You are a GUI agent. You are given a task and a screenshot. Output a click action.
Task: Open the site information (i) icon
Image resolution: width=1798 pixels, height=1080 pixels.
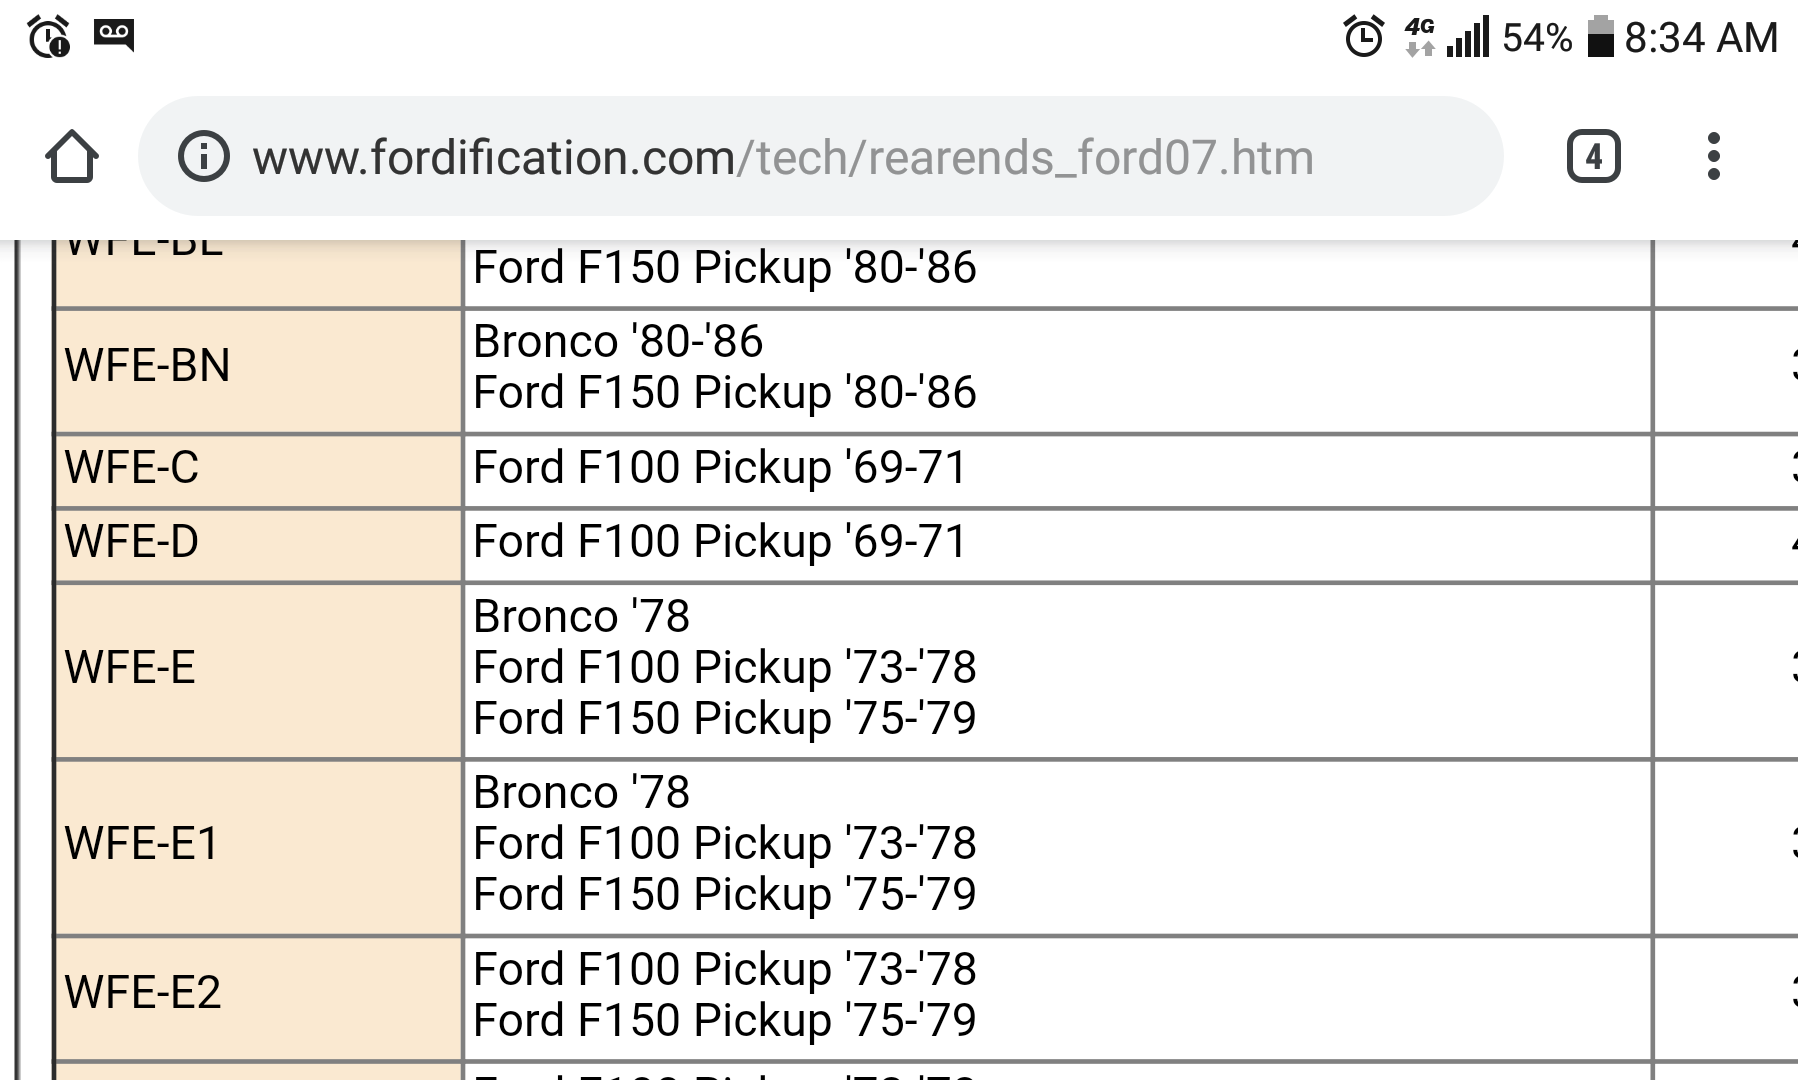point(203,156)
